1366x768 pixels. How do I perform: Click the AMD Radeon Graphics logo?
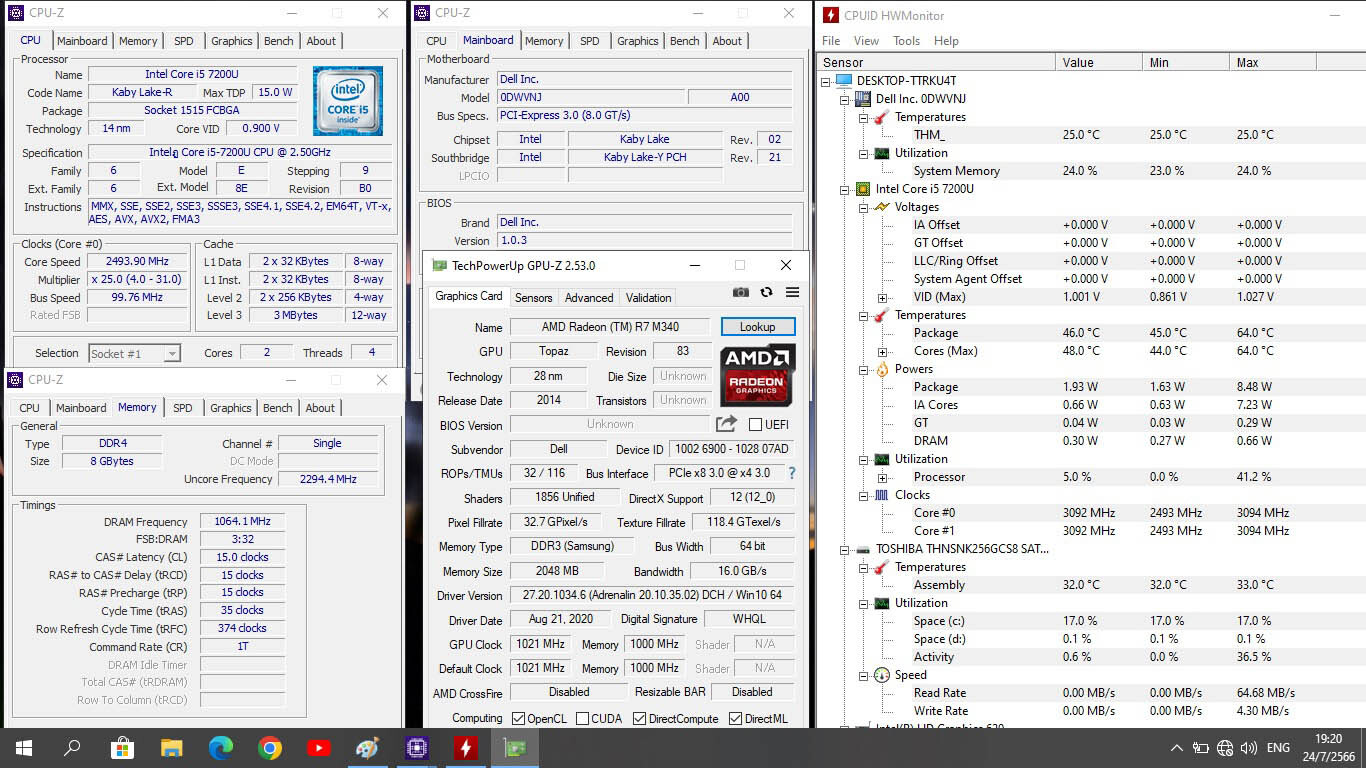coord(758,375)
